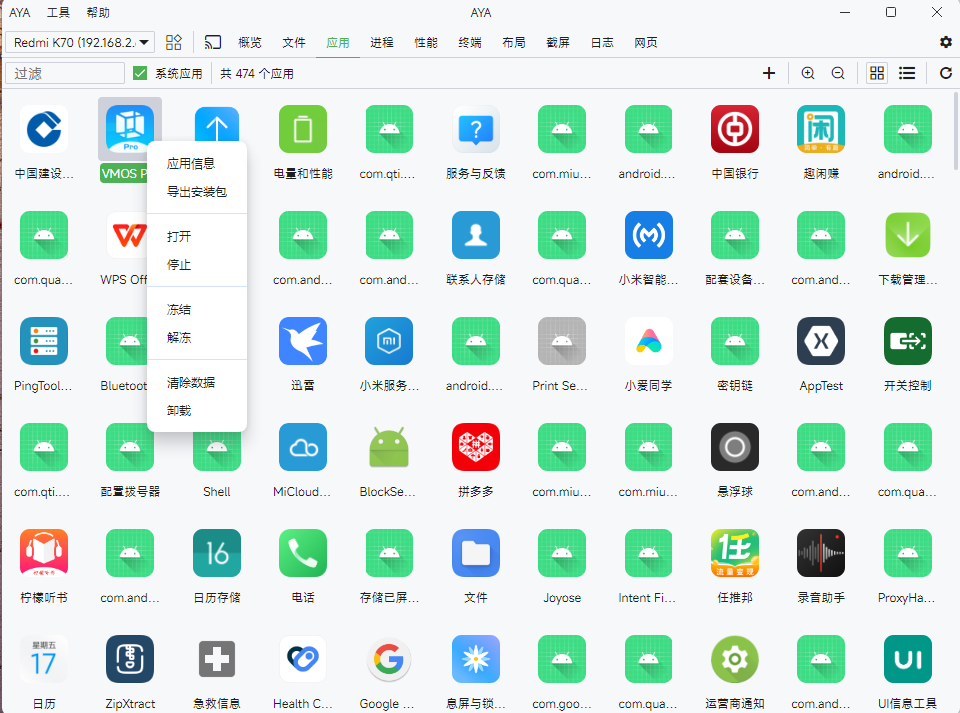Select the 悬浮球 app icon
The height and width of the screenshot is (713, 960).
pos(735,447)
